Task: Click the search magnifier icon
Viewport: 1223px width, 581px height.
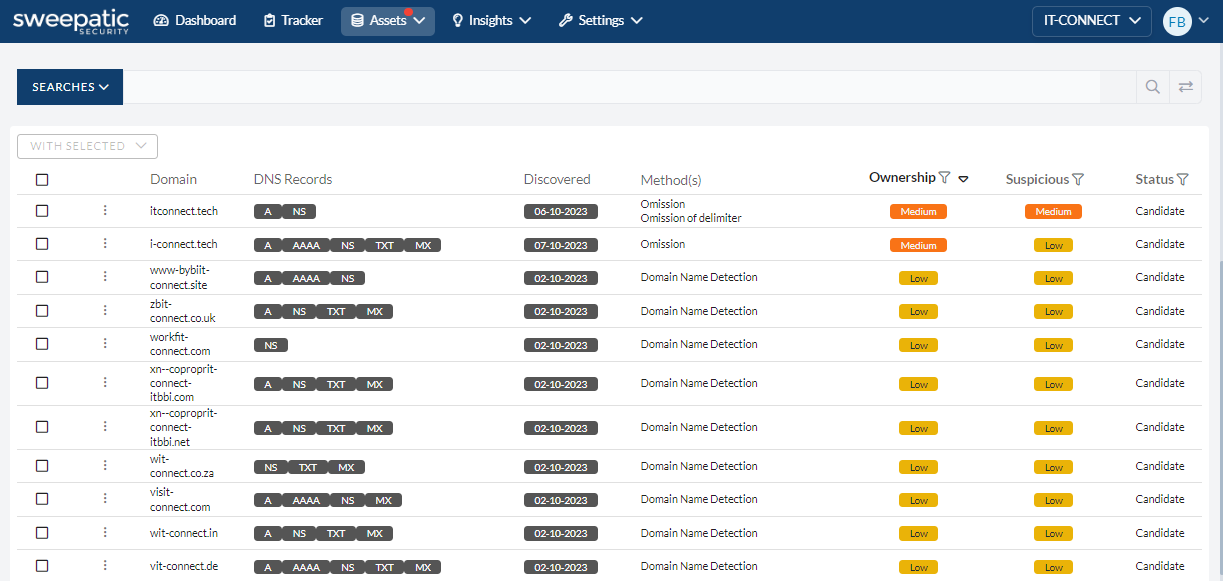Action: tap(1152, 87)
